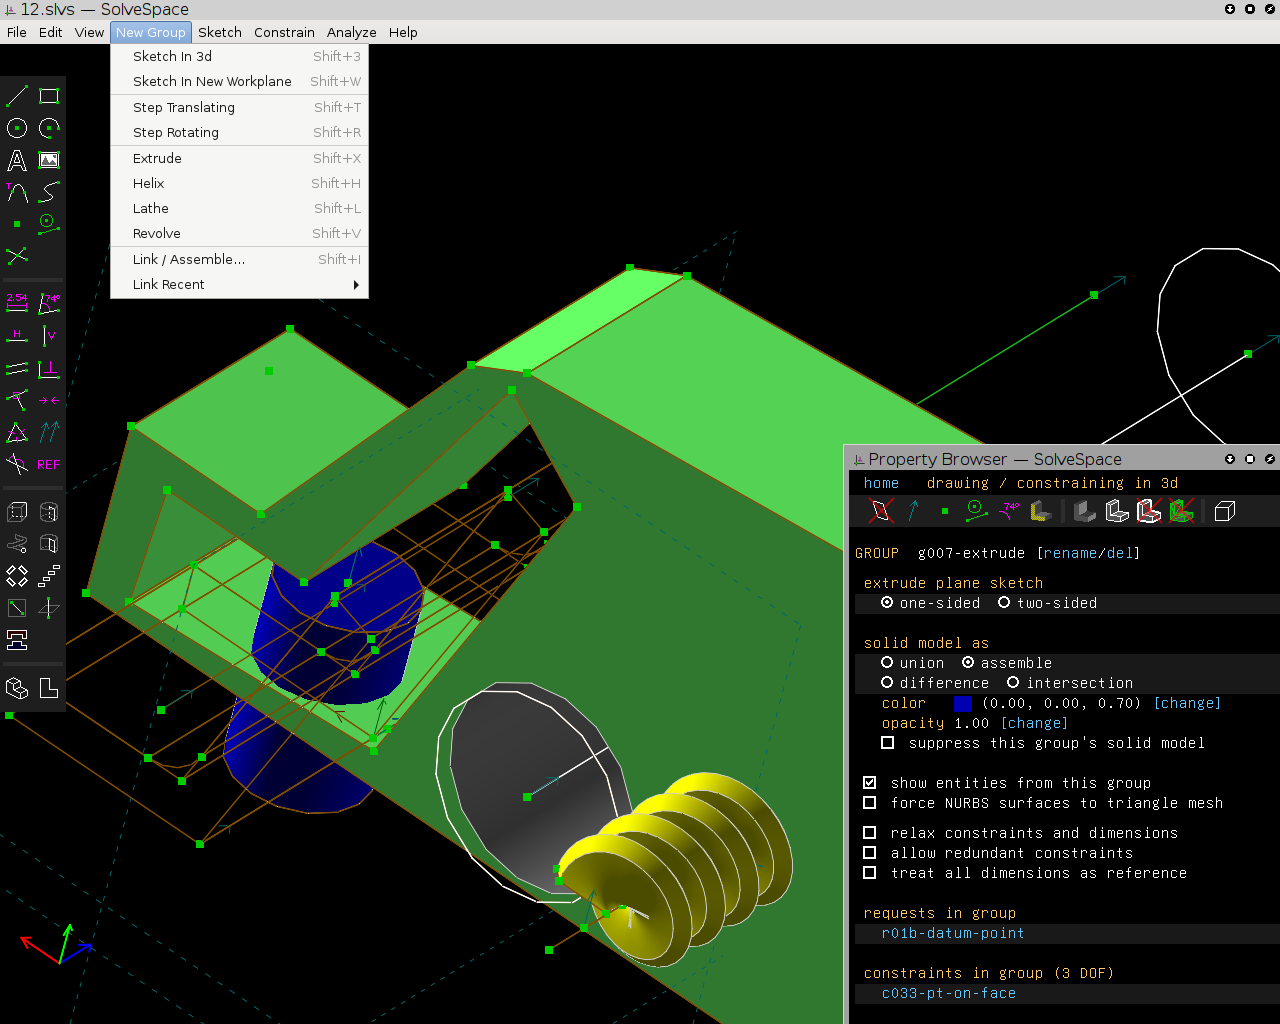This screenshot has height=1024, width=1280.
Task: Select the line segment sketch tool
Action: pyautogui.click(x=17, y=96)
